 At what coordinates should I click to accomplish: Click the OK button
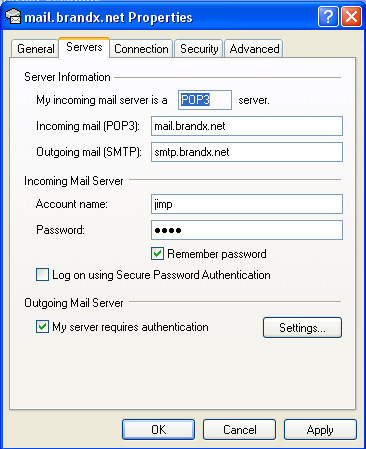pos(158,430)
